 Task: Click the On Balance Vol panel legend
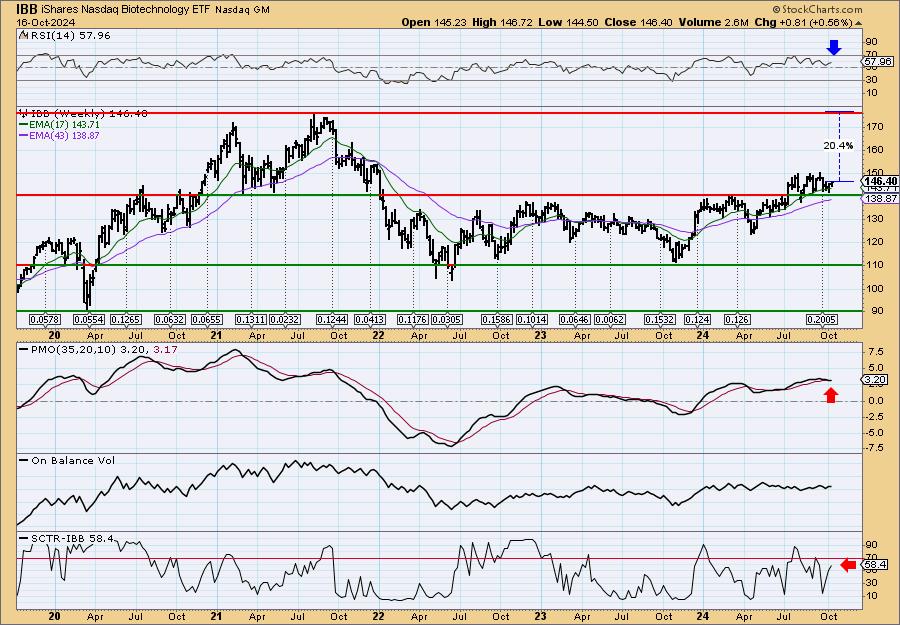coord(67,460)
